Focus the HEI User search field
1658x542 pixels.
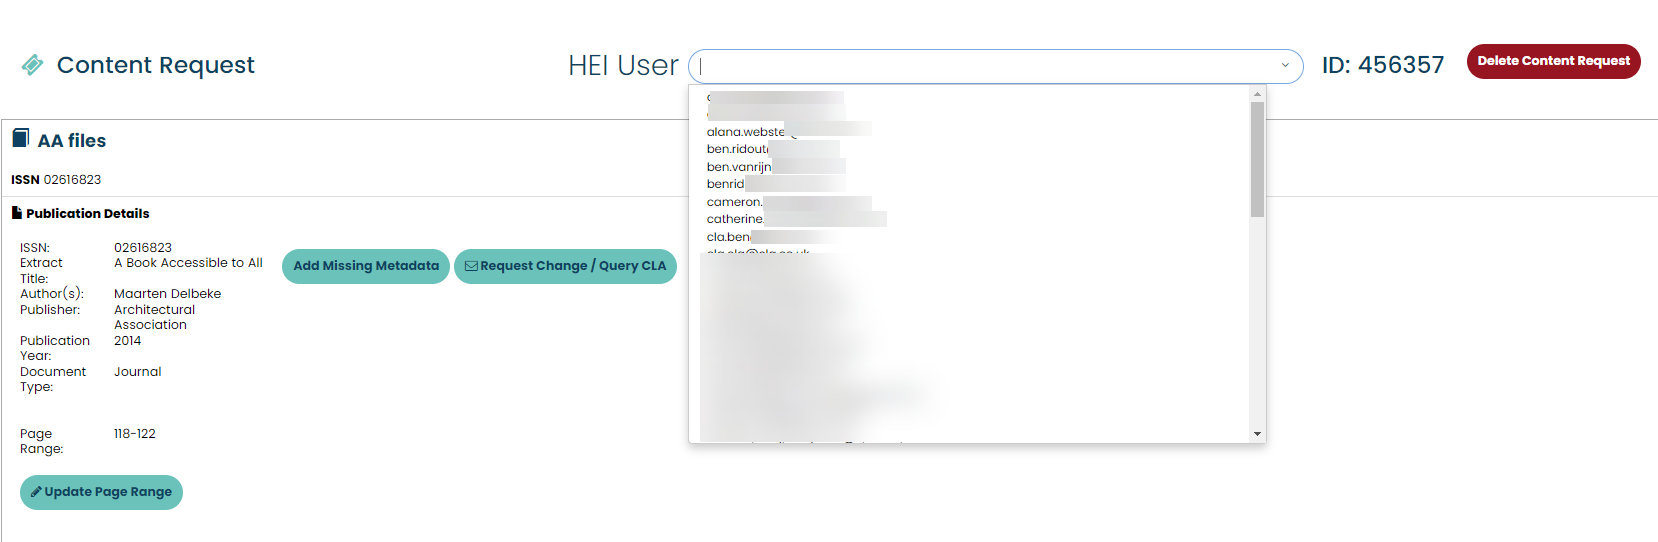(x=985, y=67)
